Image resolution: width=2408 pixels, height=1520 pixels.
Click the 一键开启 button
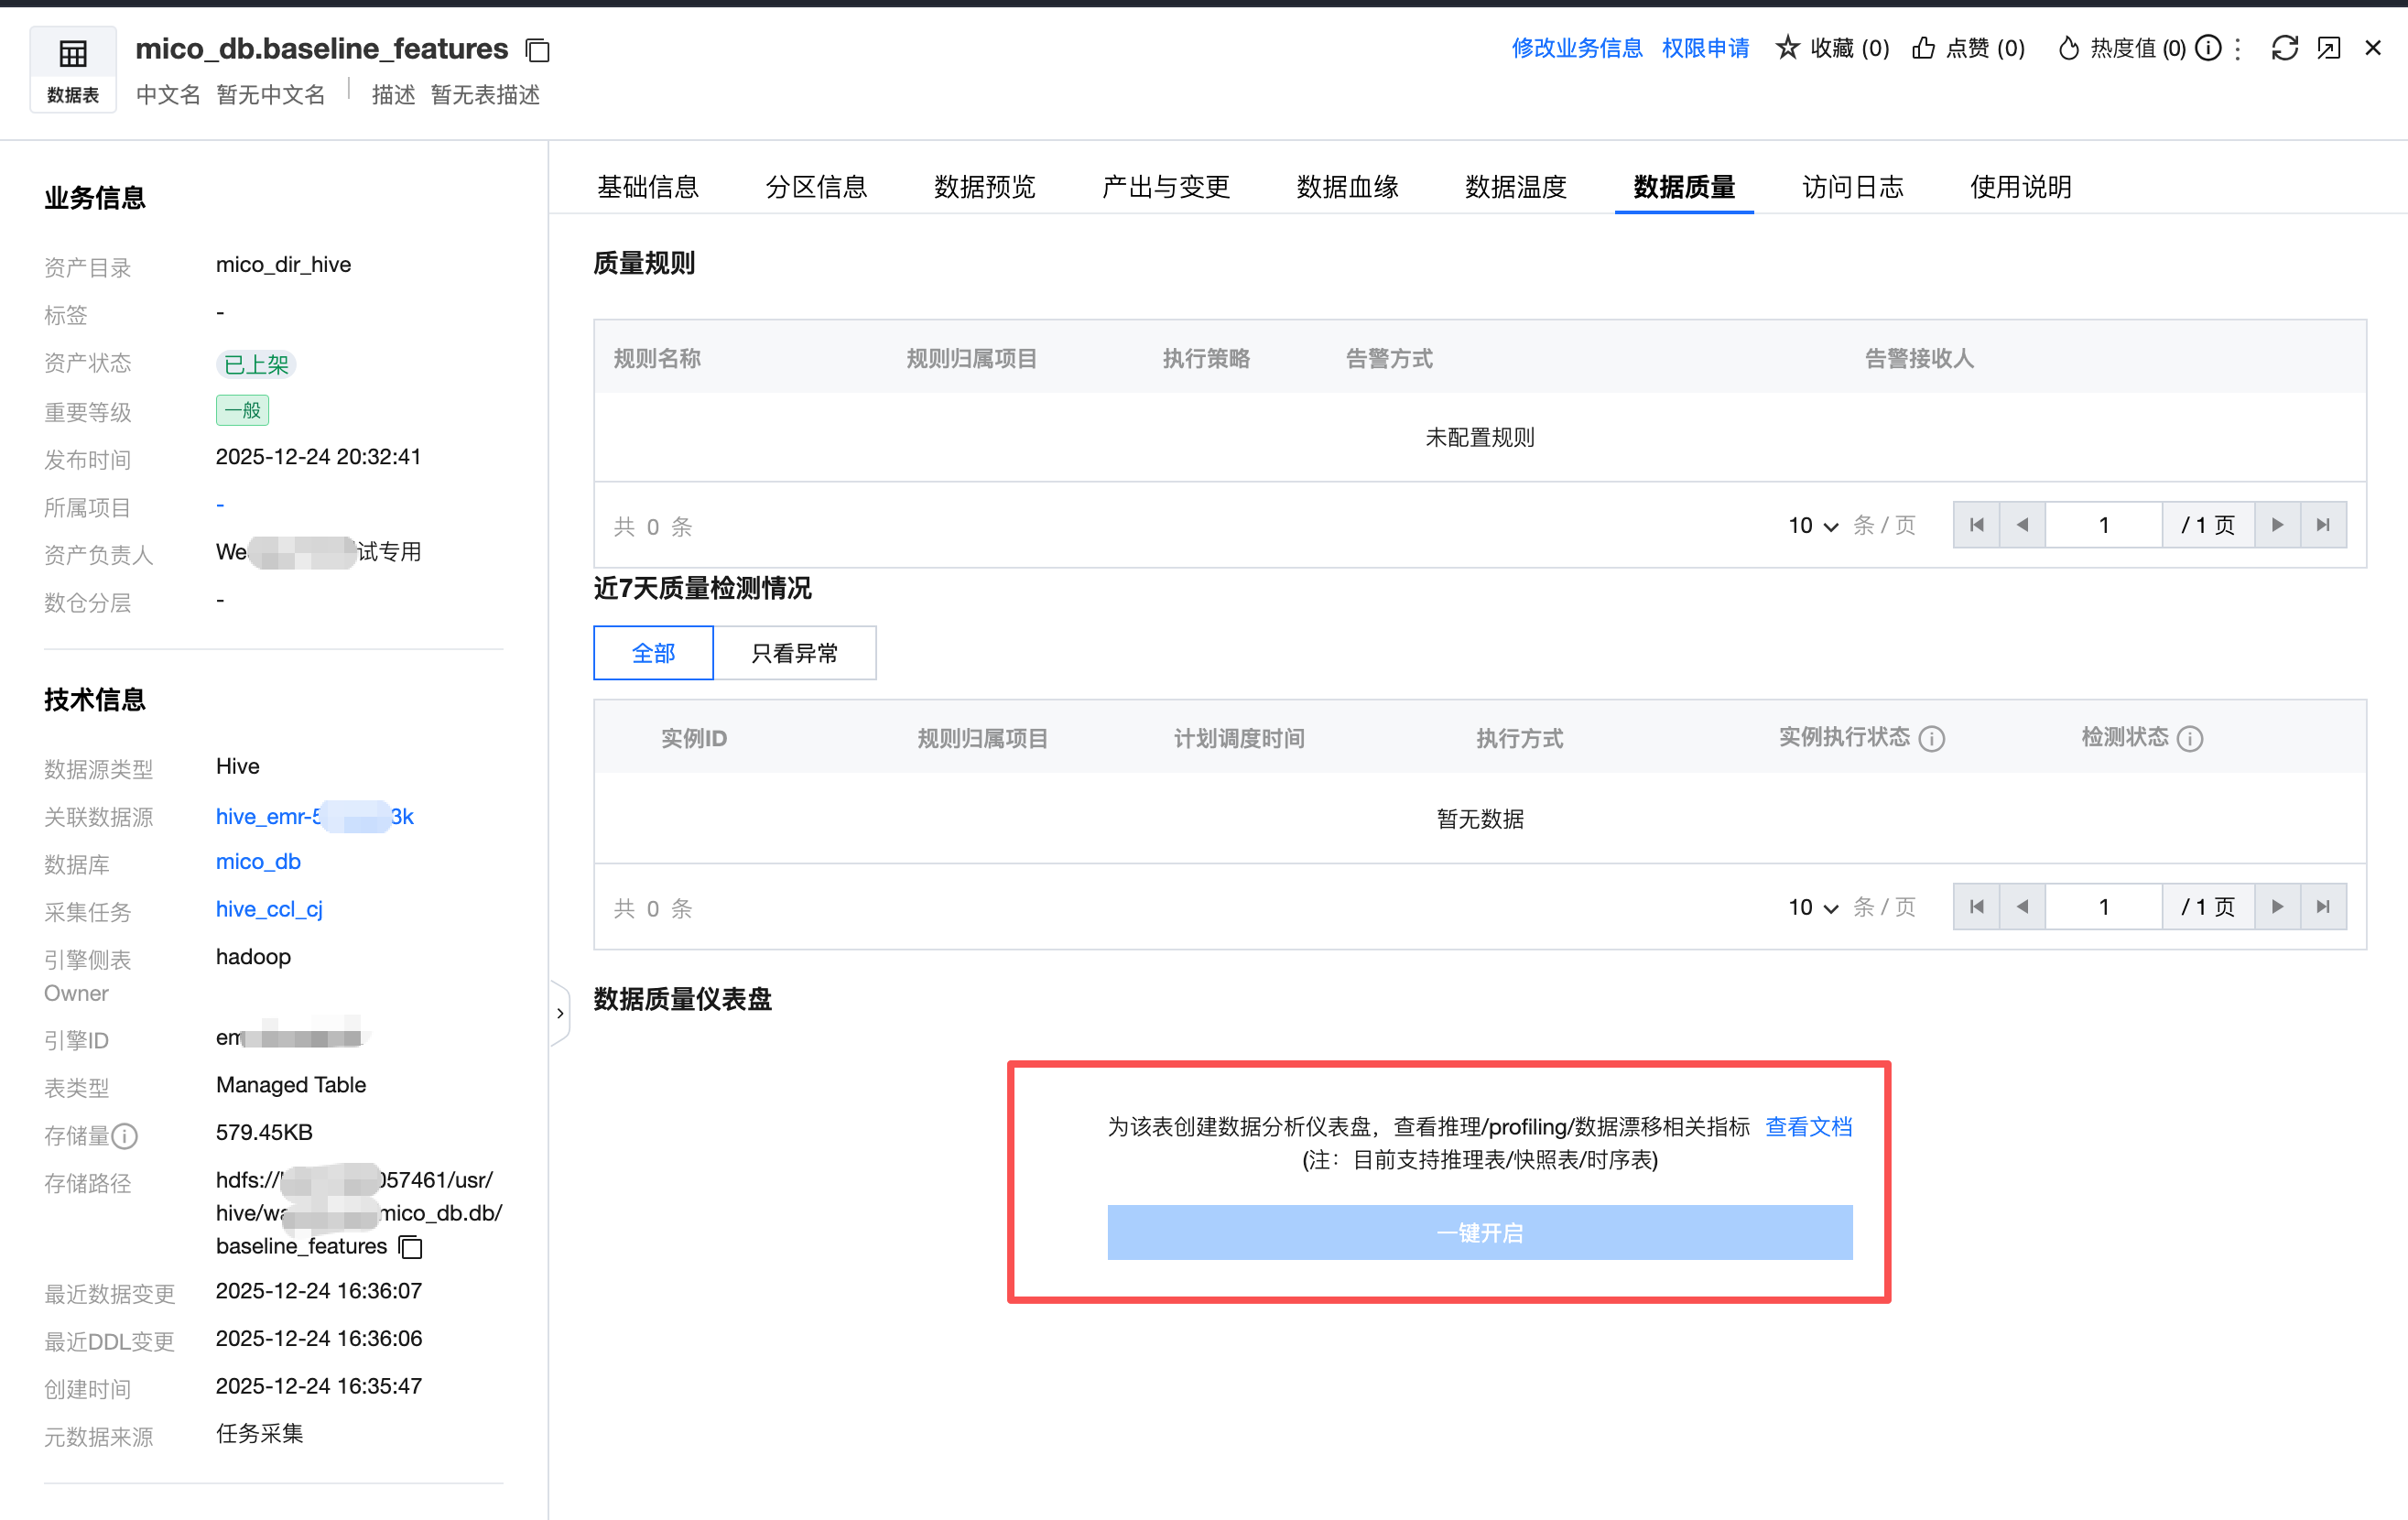(x=1479, y=1233)
